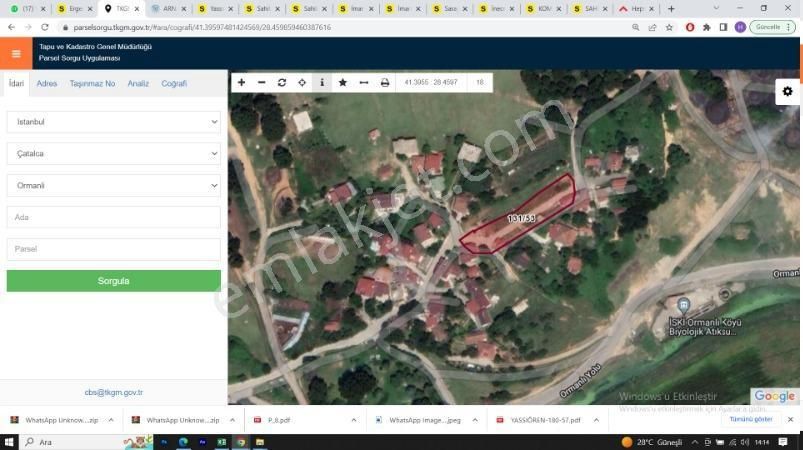The height and width of the screenshot is (450, 803).
Task: Zoom in the map with plus icon
Action: (241, 82)
